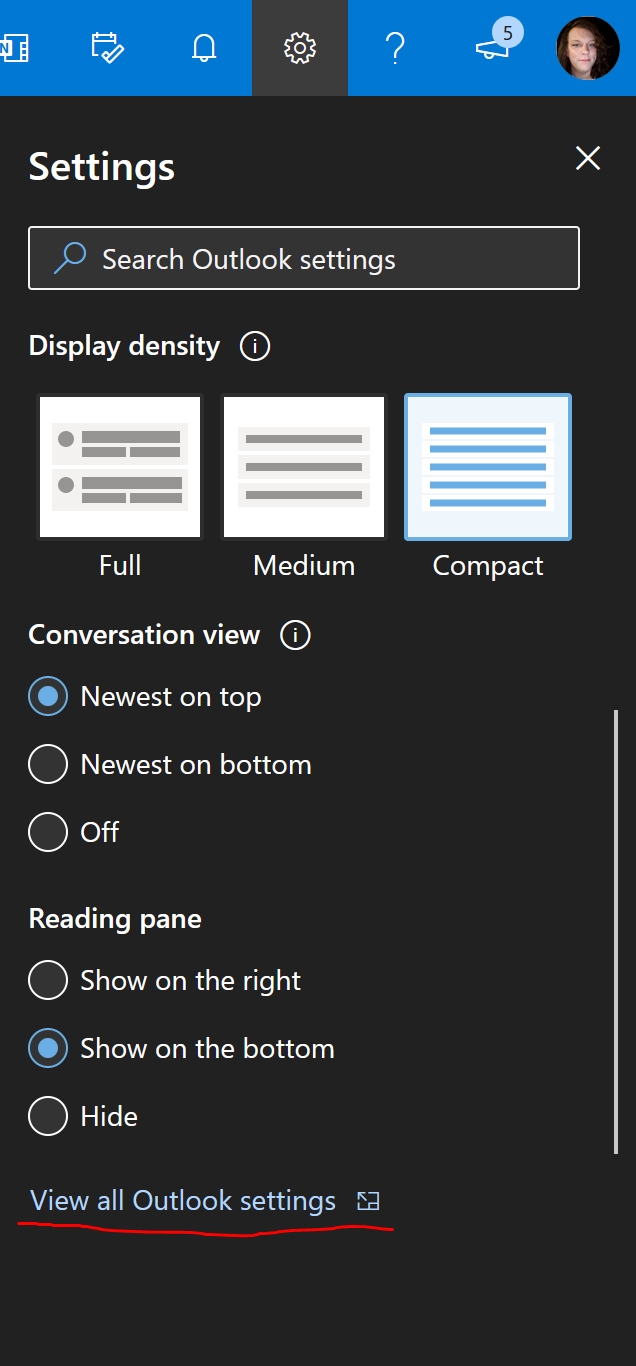Close the Settings panel
This screenshot has height=1366, width=636.
[588, 158]
